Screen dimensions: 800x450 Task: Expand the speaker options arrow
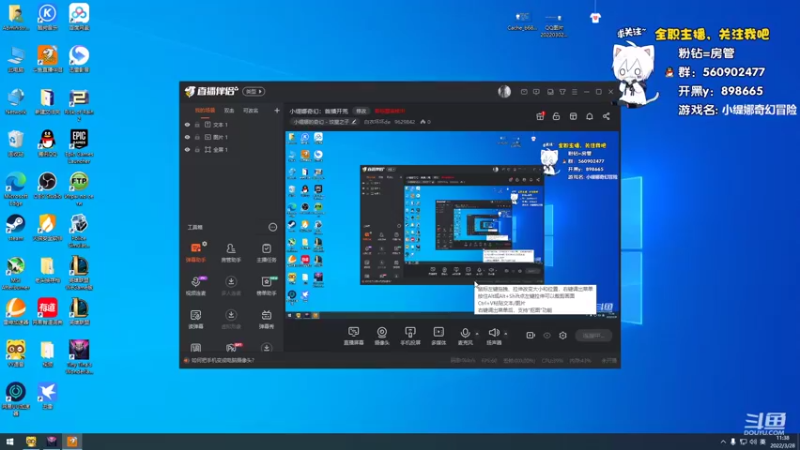pyautogui.click(x=506, y=334)
